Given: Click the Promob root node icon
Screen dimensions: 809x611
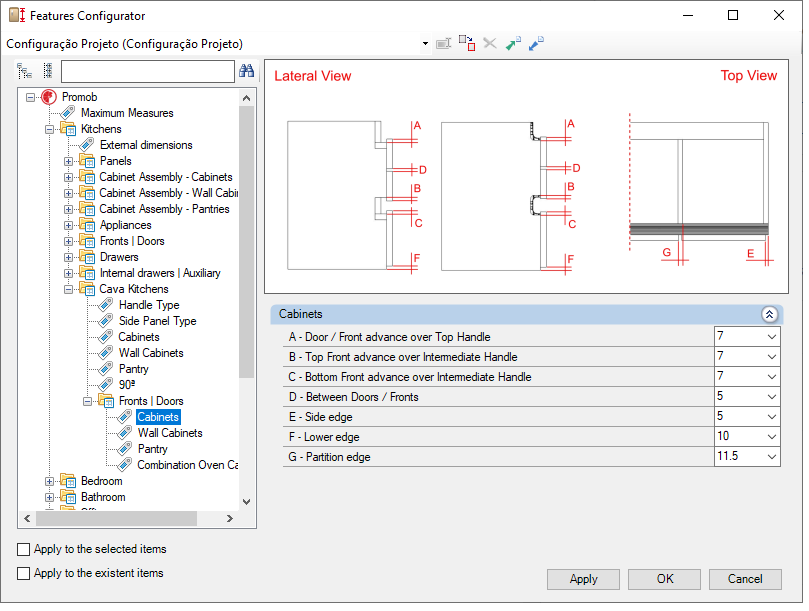Looking at the screenshot, I should point(49,97).
